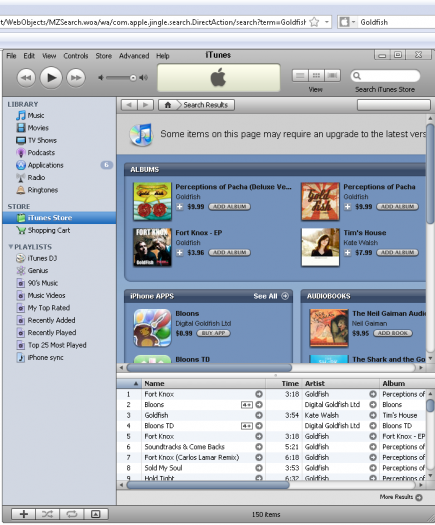435x525 pixels.
Task: Select Movies in the Library
Action: (38, 128)
